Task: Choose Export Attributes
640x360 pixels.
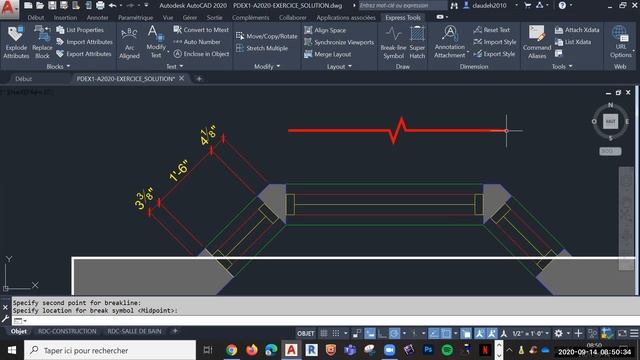Action: pyautogui.click(x=84, y=53)
